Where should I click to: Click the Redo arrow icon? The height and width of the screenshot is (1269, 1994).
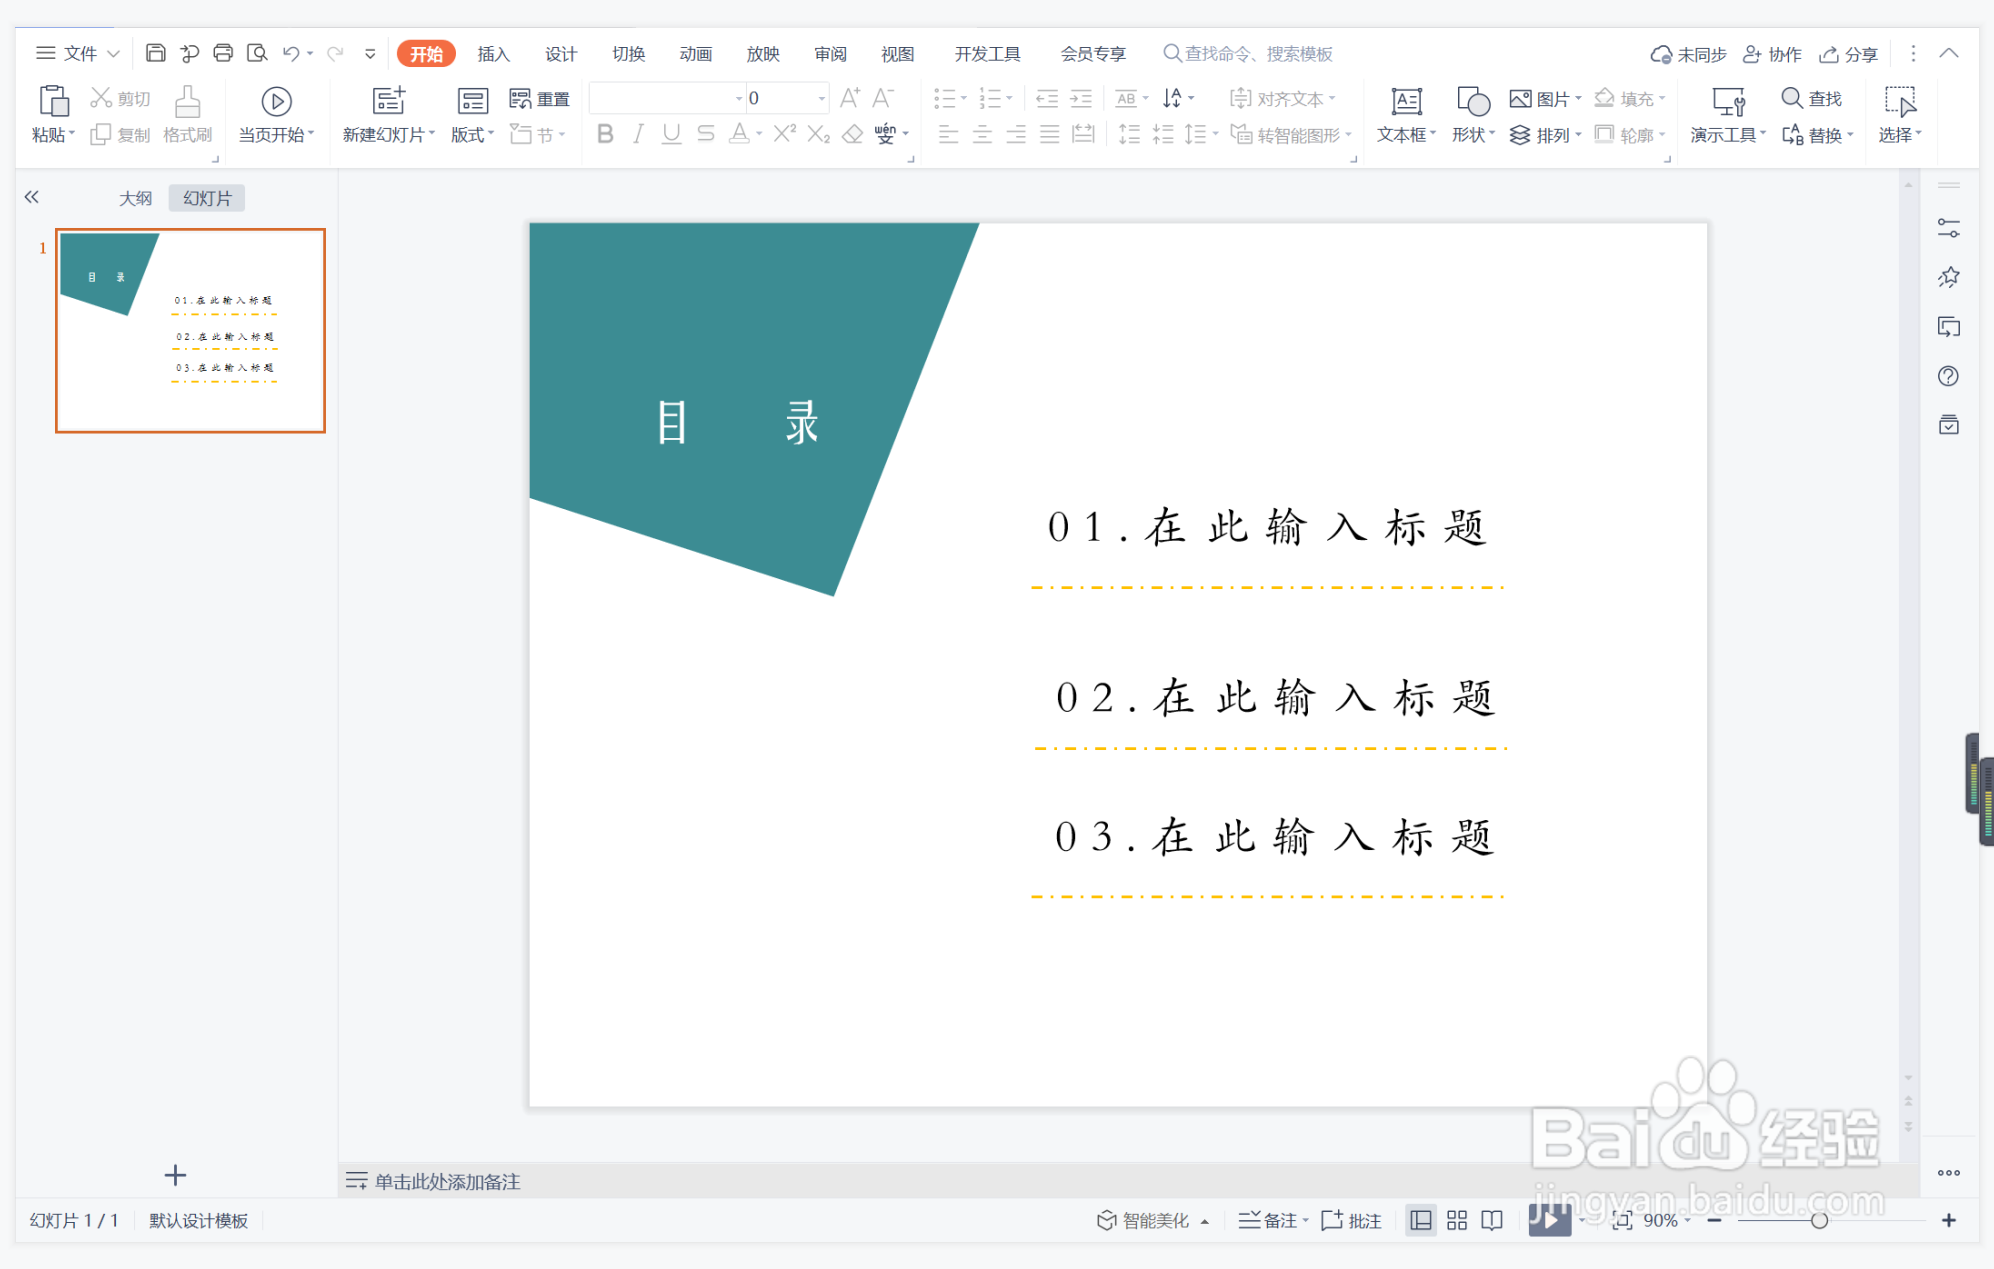[335, 53]
